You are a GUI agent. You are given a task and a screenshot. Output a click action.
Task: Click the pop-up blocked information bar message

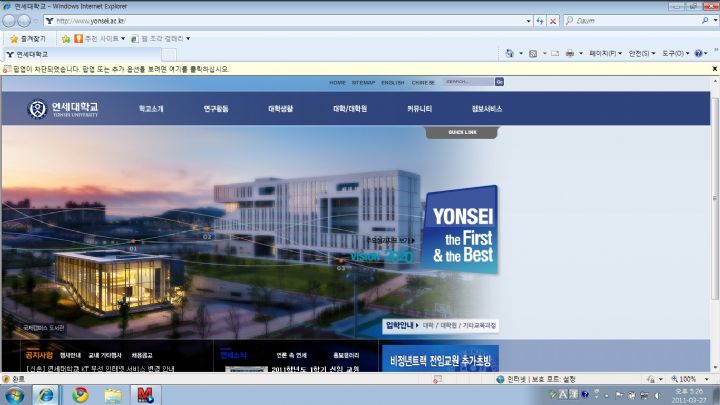tap(121, 69)
